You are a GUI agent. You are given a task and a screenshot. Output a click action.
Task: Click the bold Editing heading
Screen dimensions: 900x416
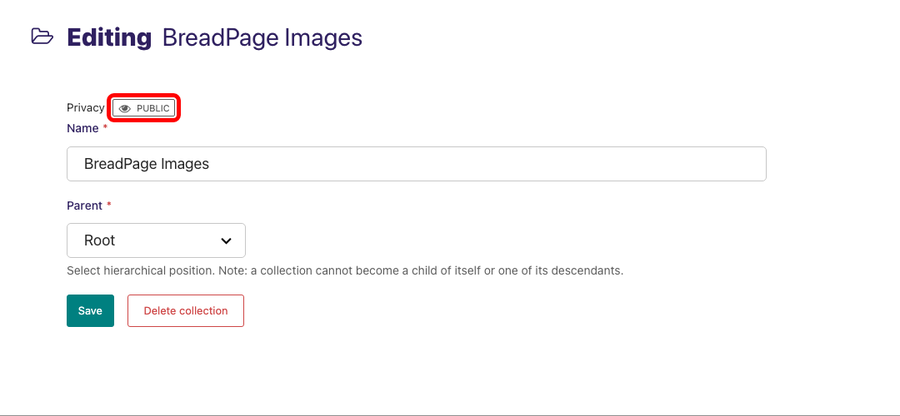[109, 38]
